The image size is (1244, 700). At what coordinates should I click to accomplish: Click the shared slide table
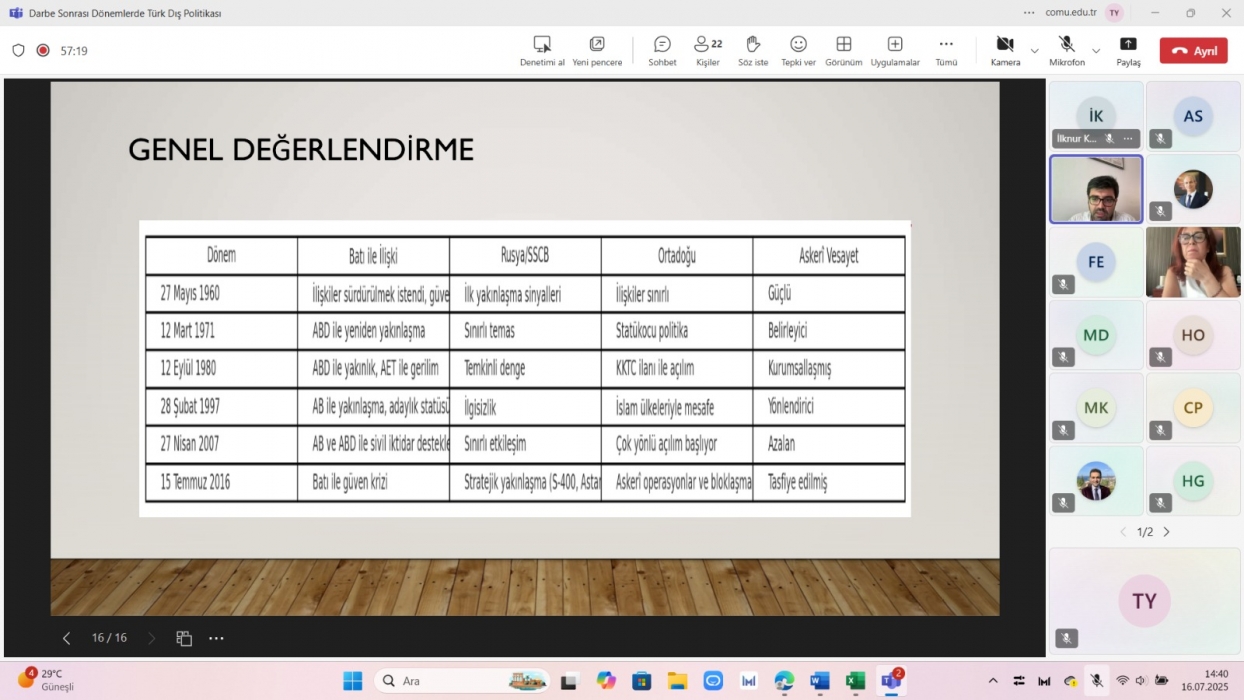point(525,368)
